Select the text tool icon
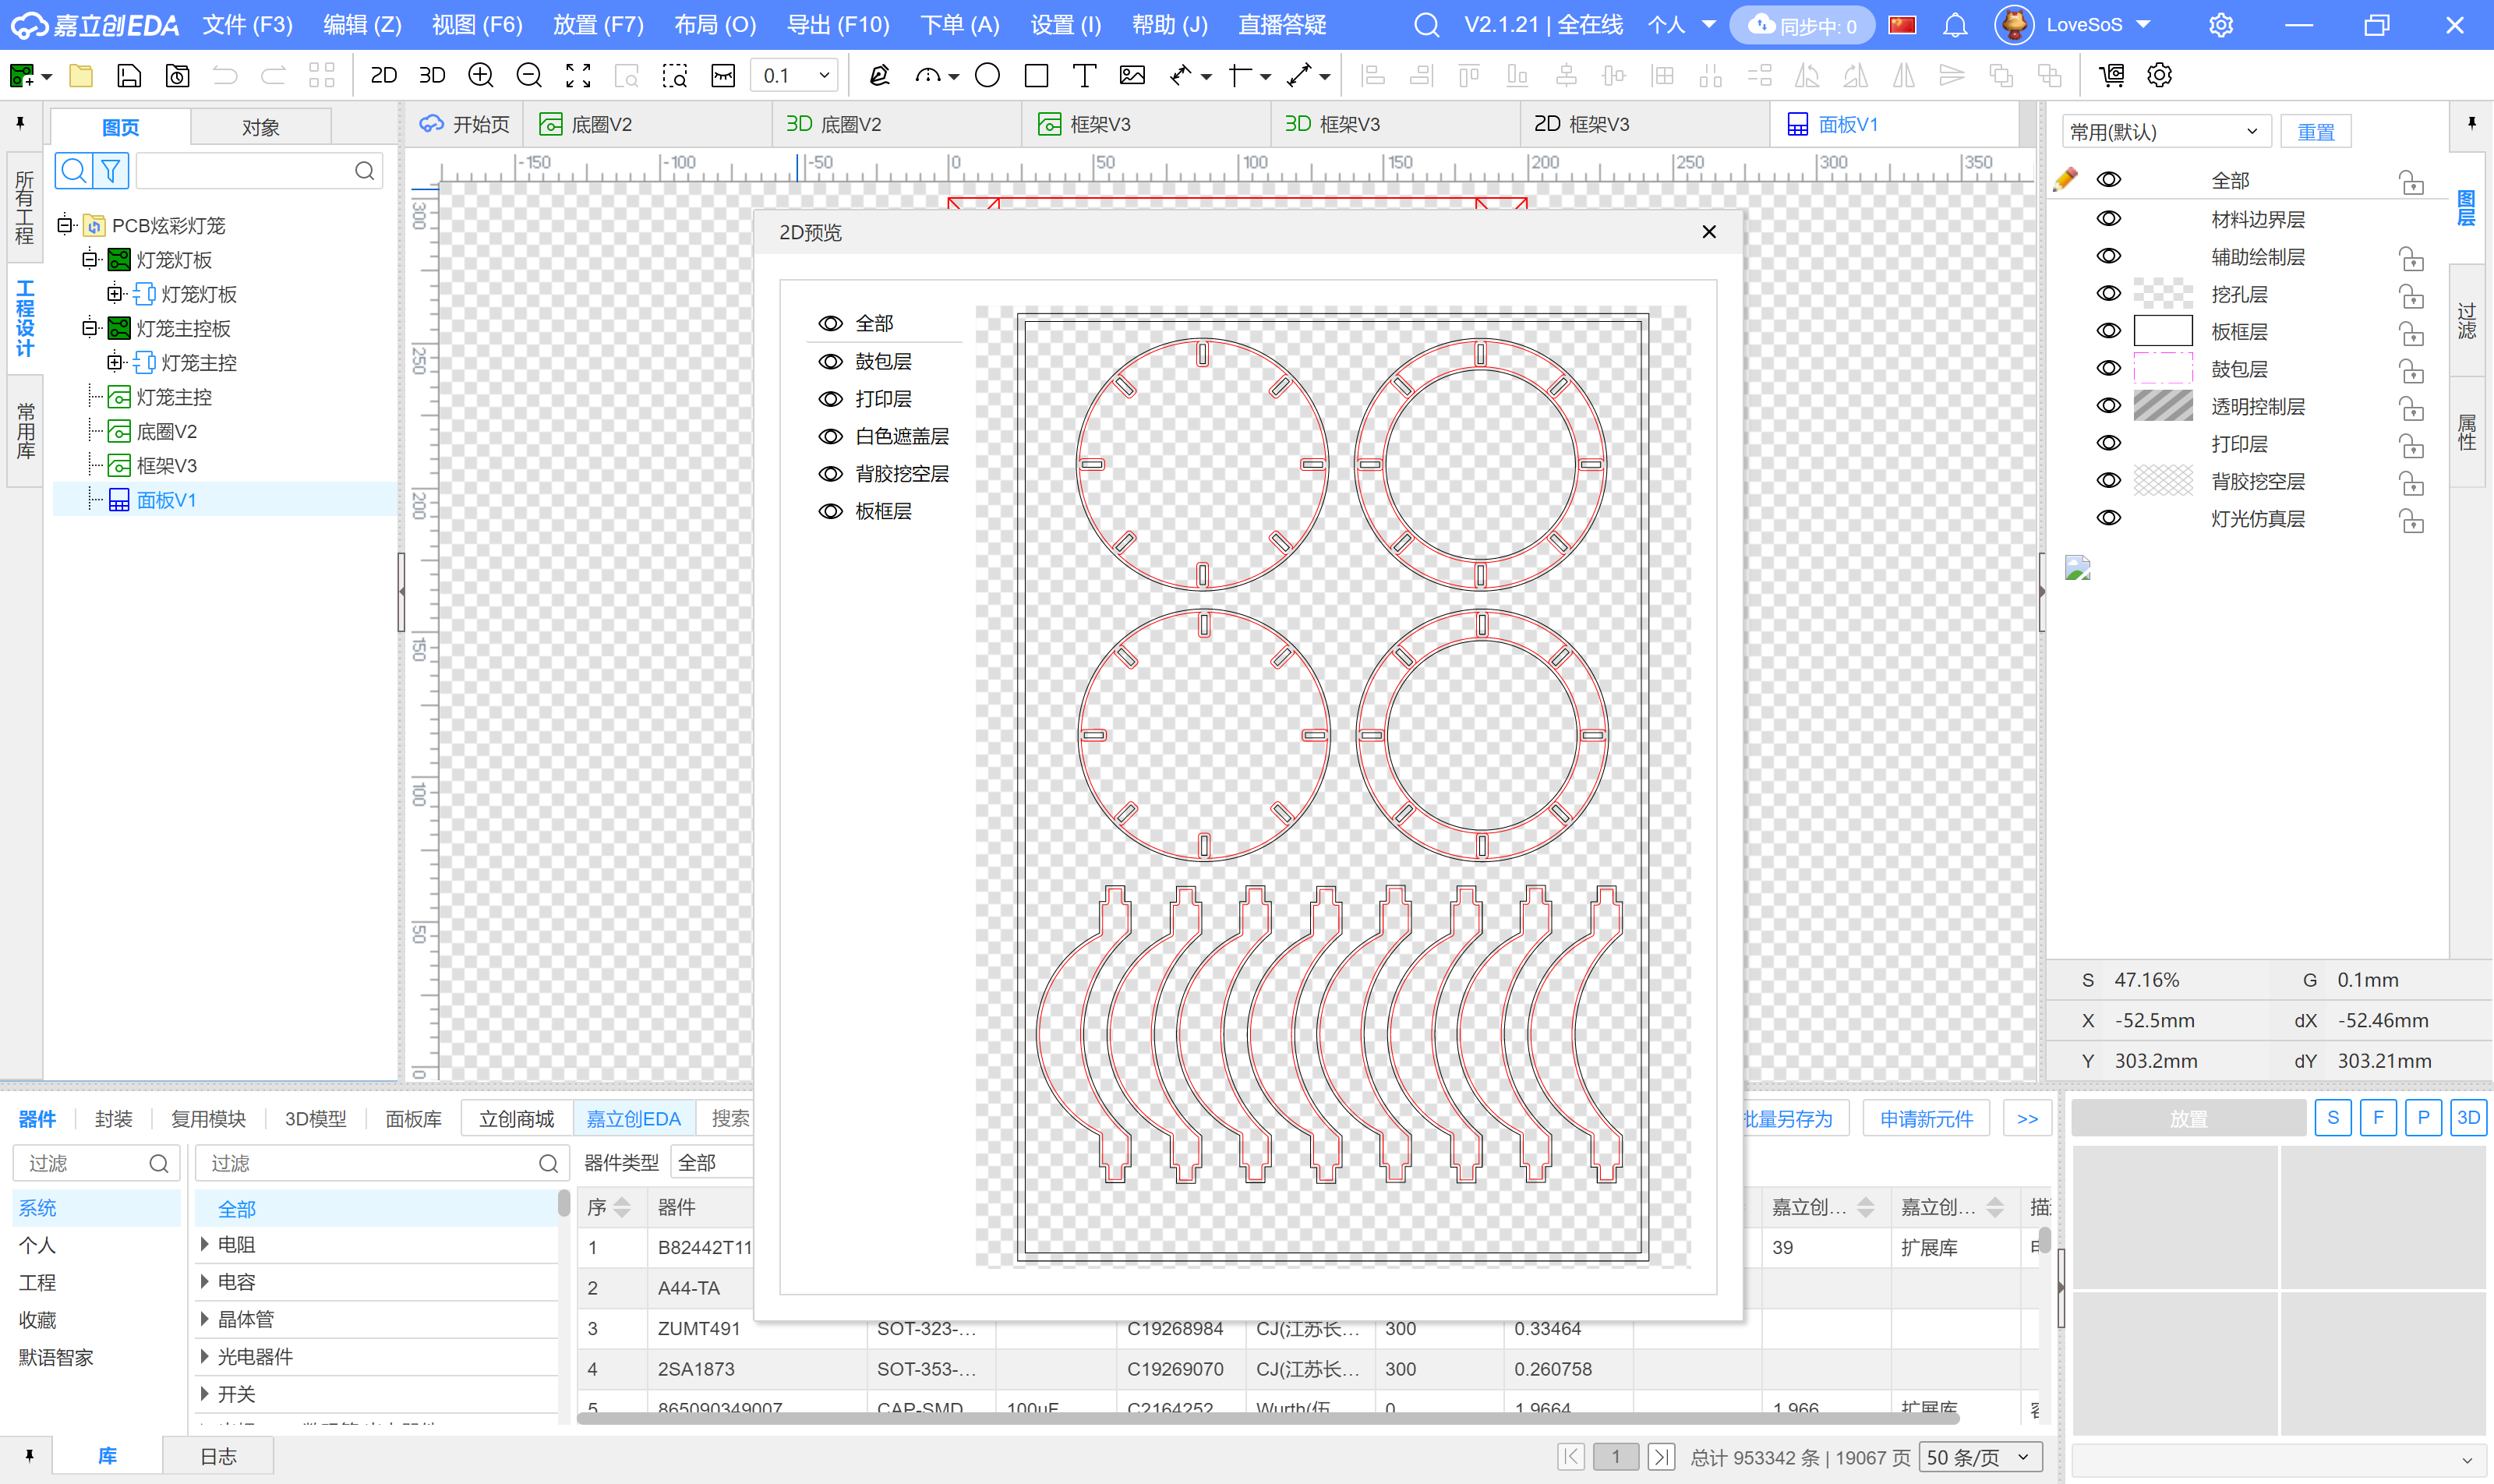 1084,75
